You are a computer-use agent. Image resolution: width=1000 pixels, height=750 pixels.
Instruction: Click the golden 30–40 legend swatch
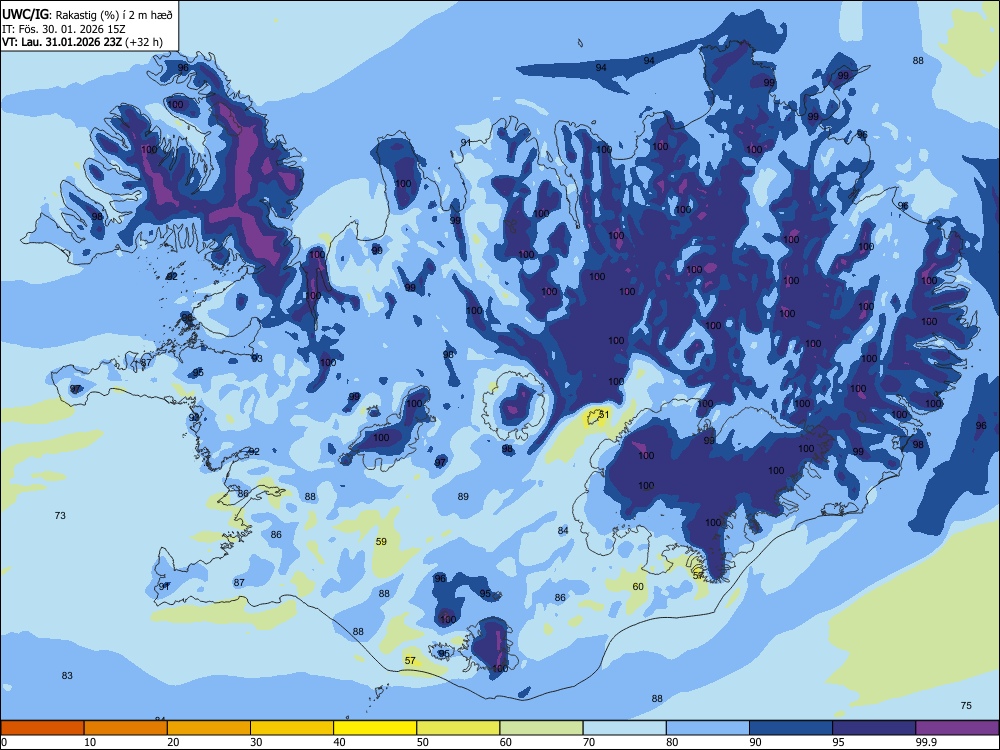click(292, 728)
